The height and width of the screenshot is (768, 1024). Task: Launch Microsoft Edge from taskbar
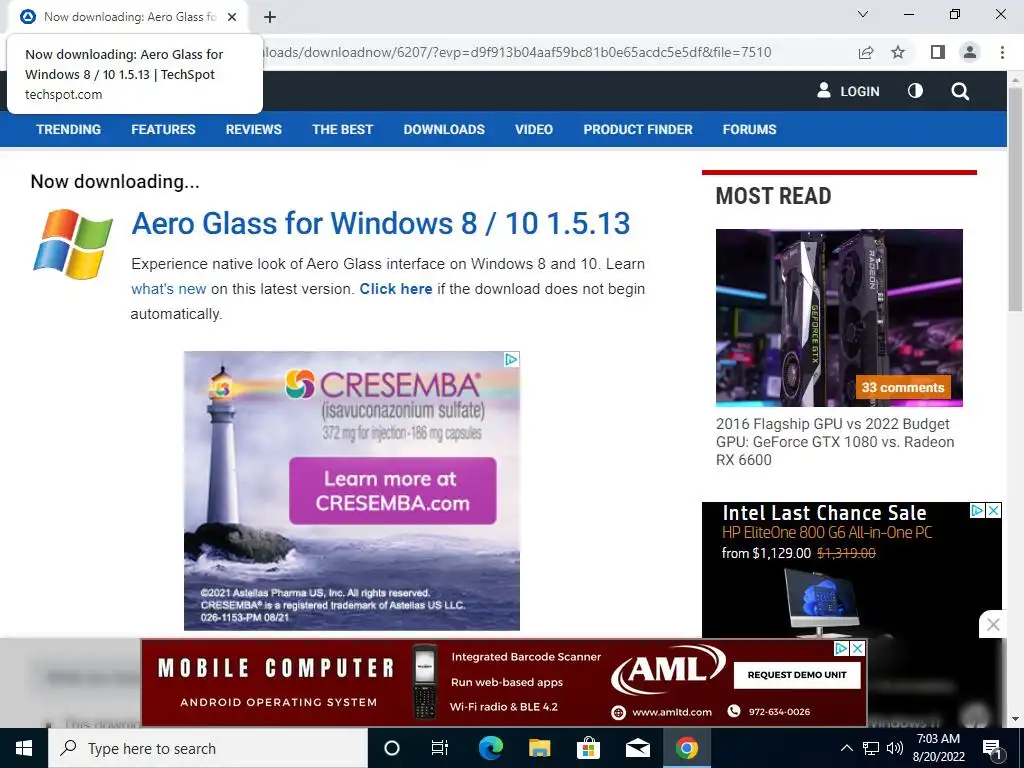(x=490, y=748)
